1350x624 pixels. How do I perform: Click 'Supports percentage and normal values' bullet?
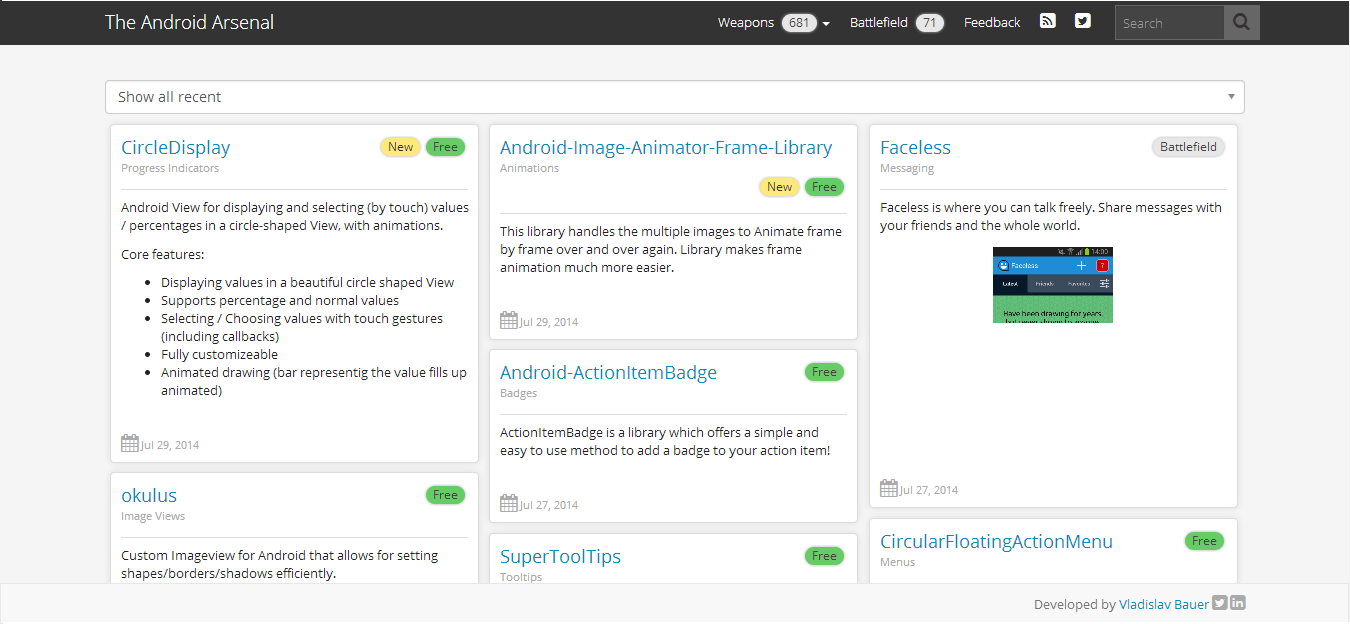coord(280,300)
